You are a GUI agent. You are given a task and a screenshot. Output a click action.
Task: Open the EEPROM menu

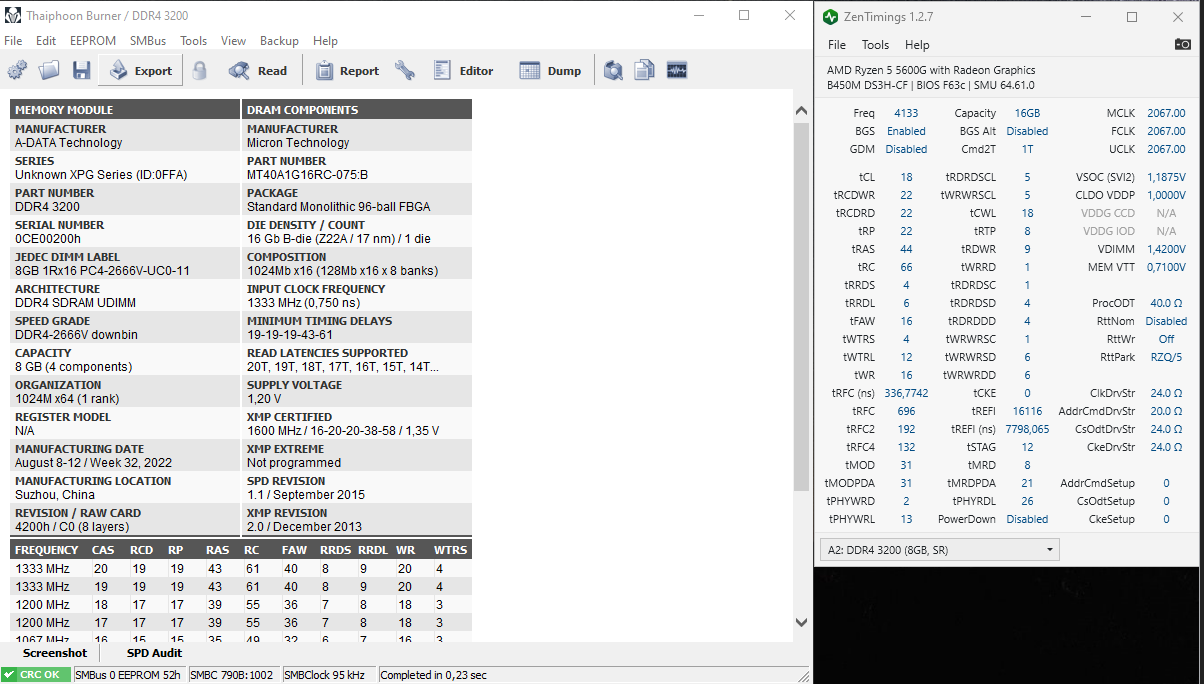click(x=93, y=41)
